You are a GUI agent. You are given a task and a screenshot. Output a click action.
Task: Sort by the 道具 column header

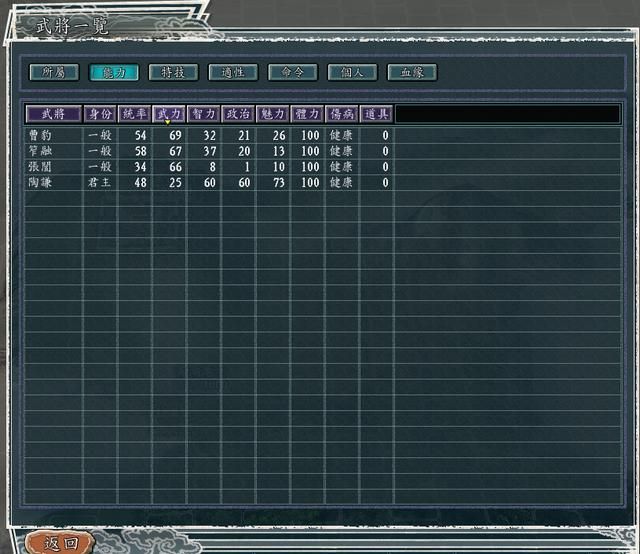tap(376, 114)
